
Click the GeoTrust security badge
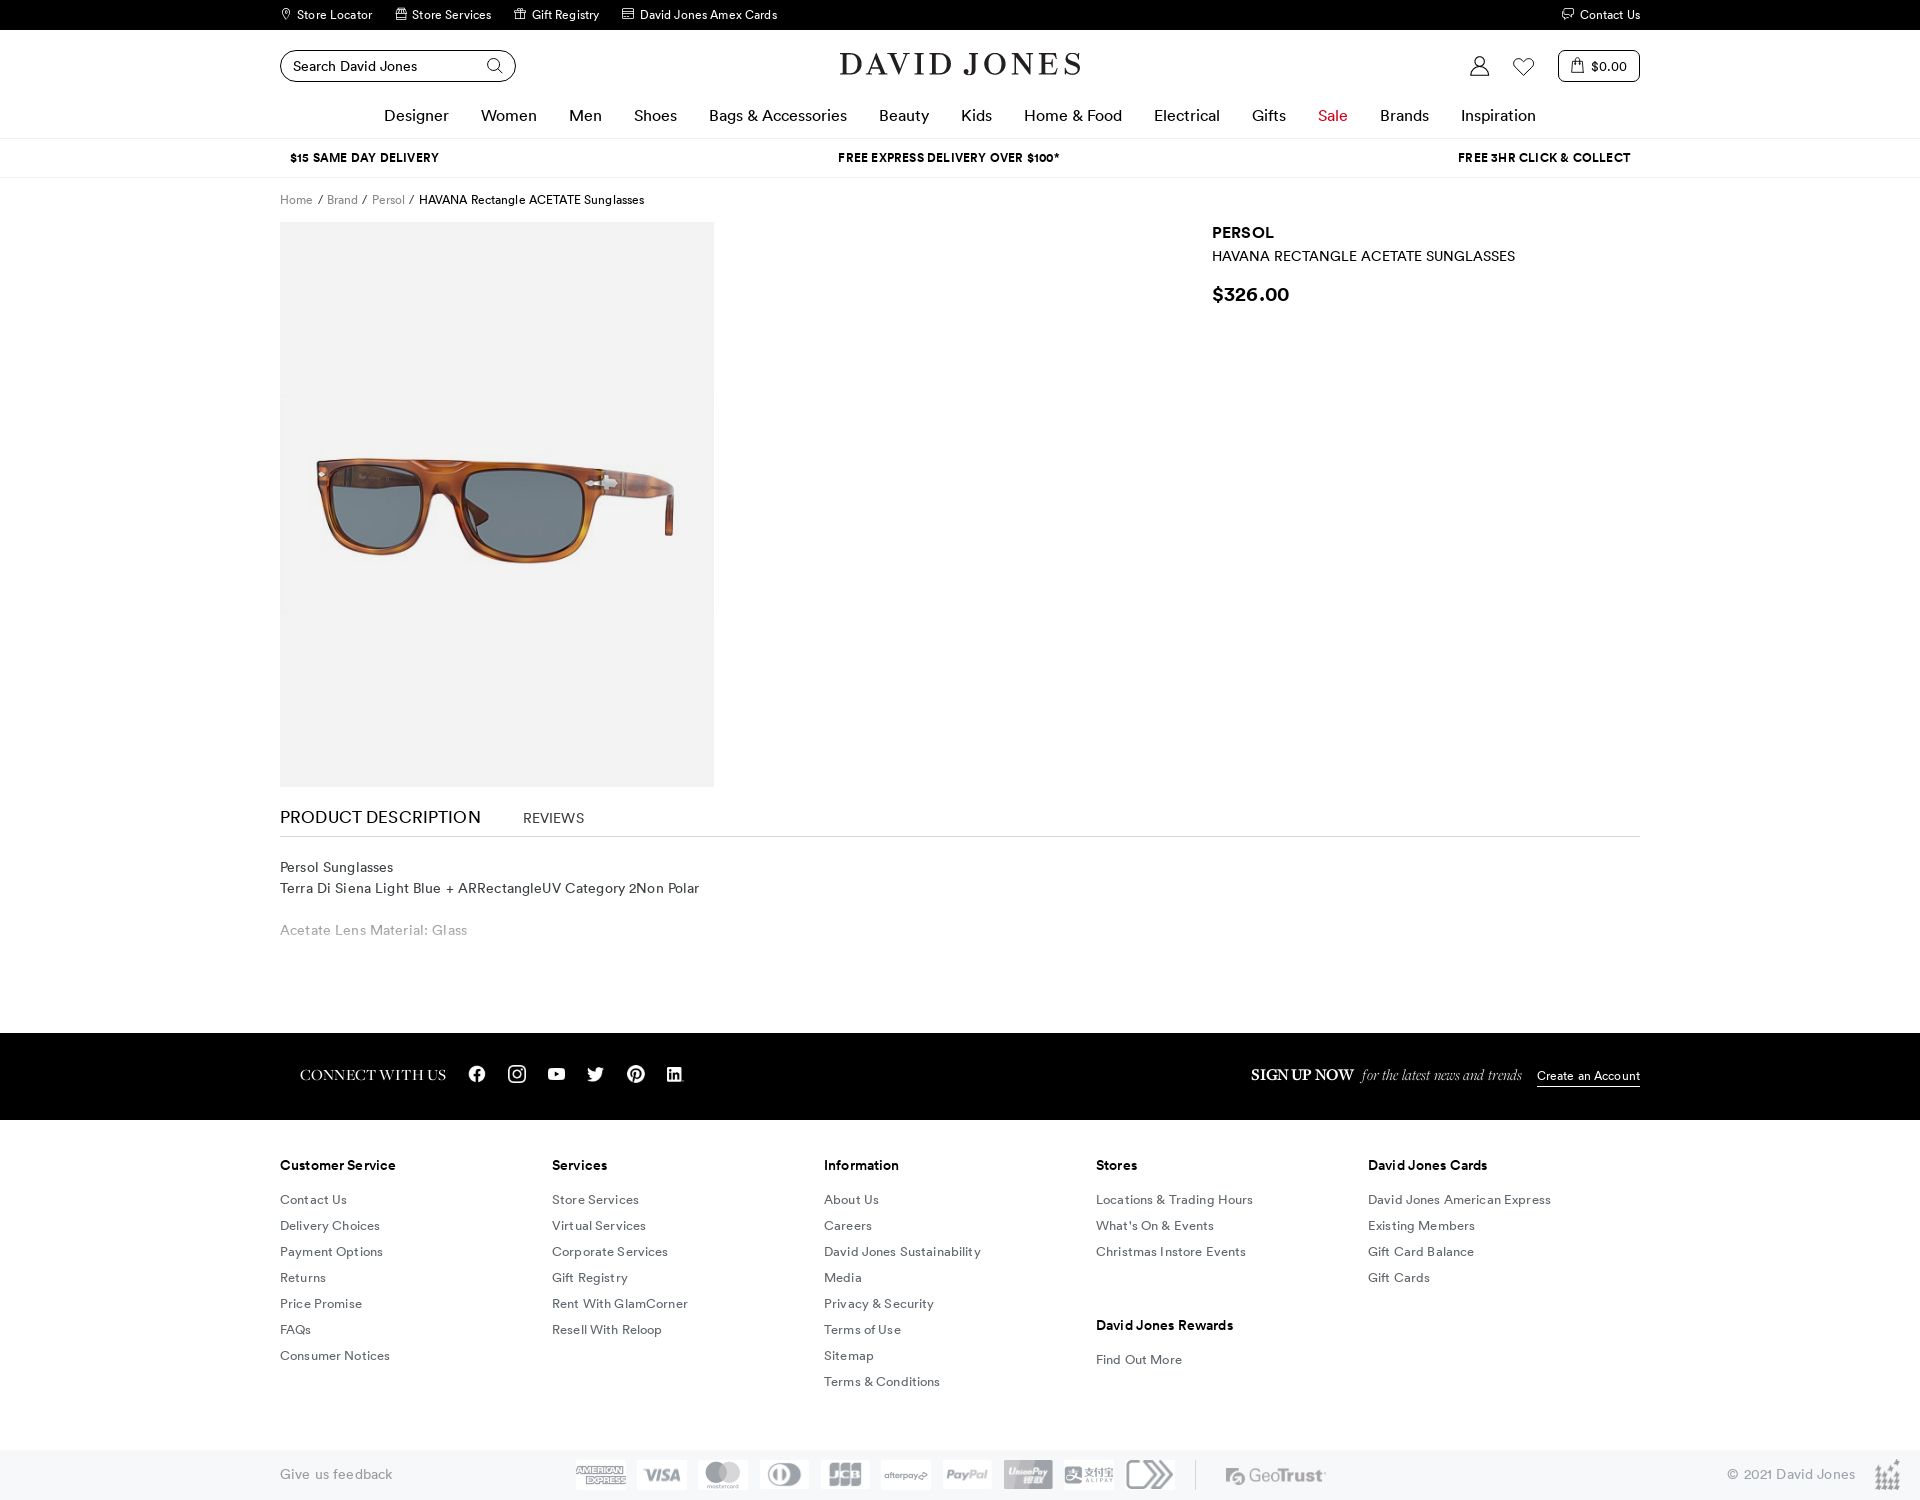pyautogui.click(x=1275, y=1476)
